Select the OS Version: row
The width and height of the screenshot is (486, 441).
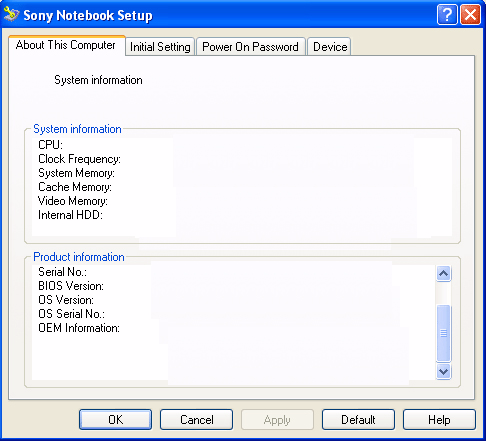pyautogui.click(x=66, y=300)
